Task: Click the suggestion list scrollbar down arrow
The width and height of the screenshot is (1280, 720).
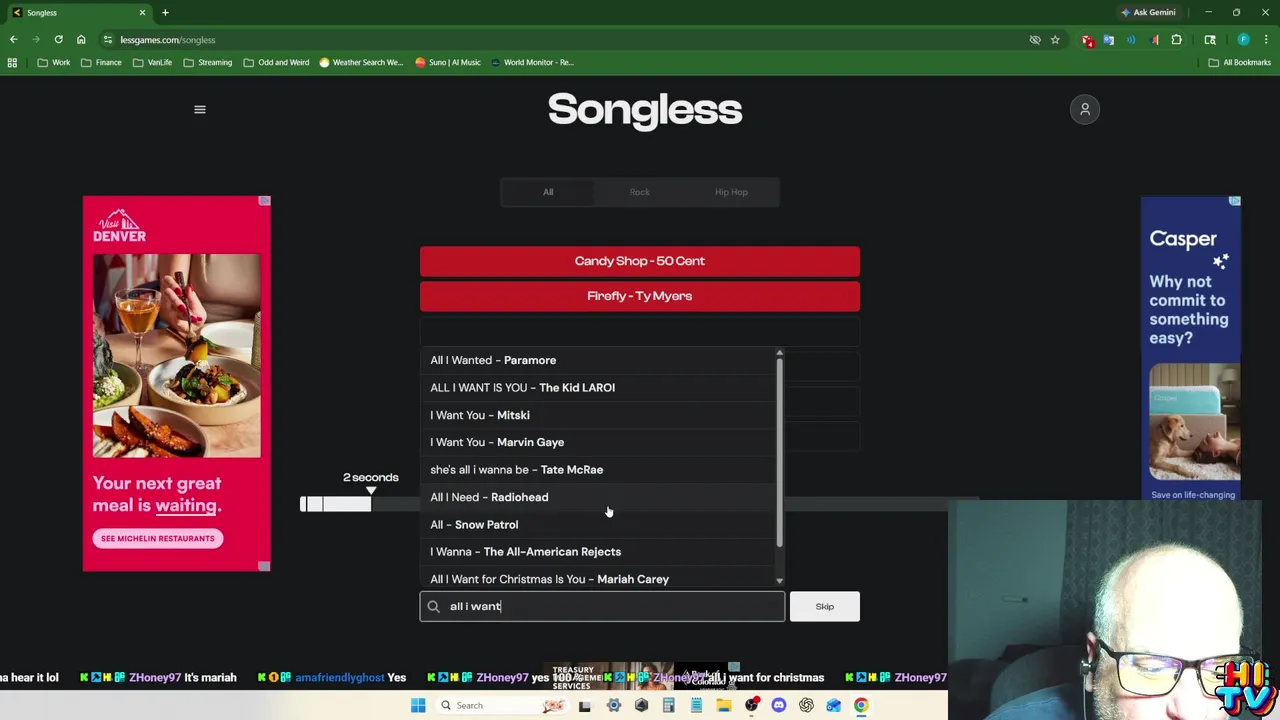Action: point(779,581)
